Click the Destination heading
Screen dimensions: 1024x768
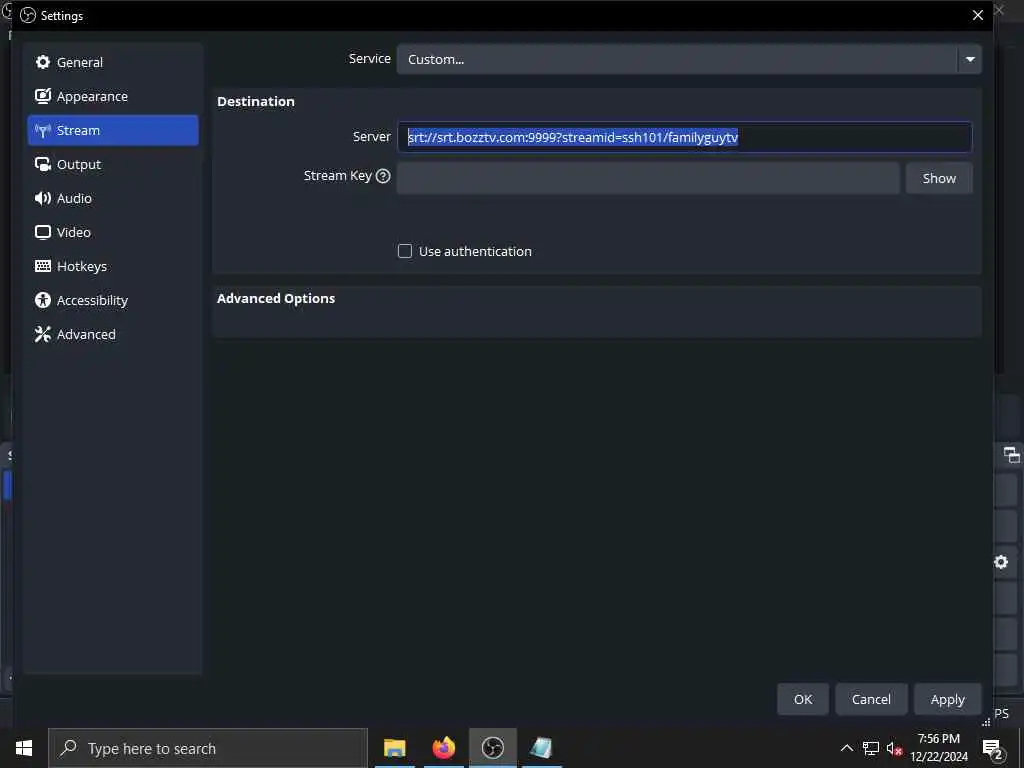tap(255, 101)
